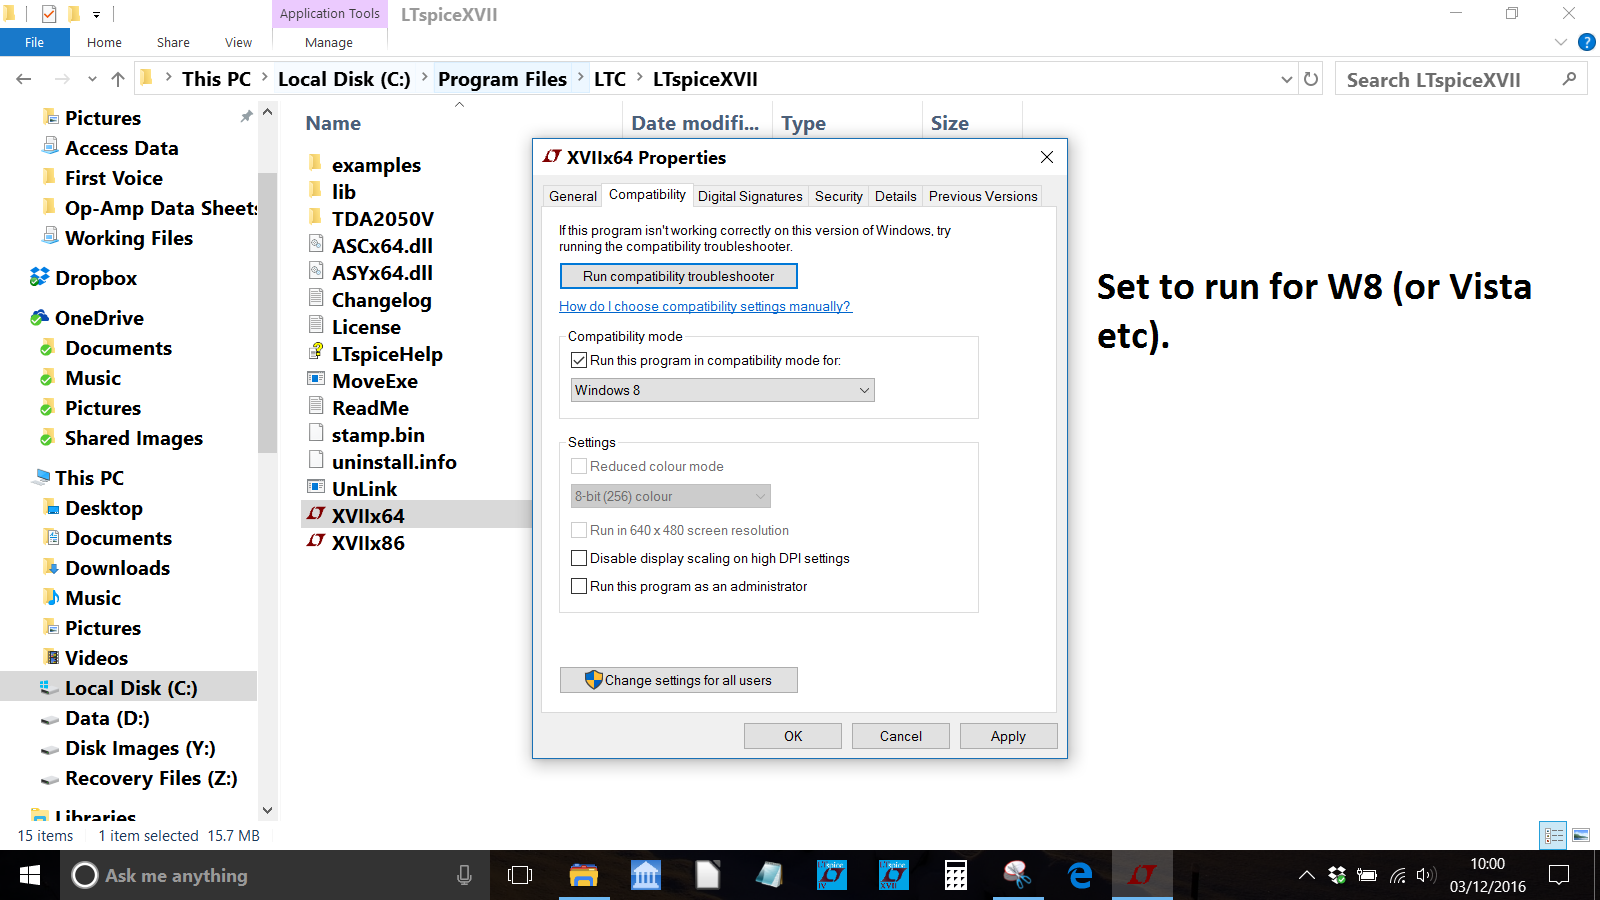This screenshot has width=1600, height=900.
Task: Show hidden system tray icons
Action: (x=1306, y=875)
